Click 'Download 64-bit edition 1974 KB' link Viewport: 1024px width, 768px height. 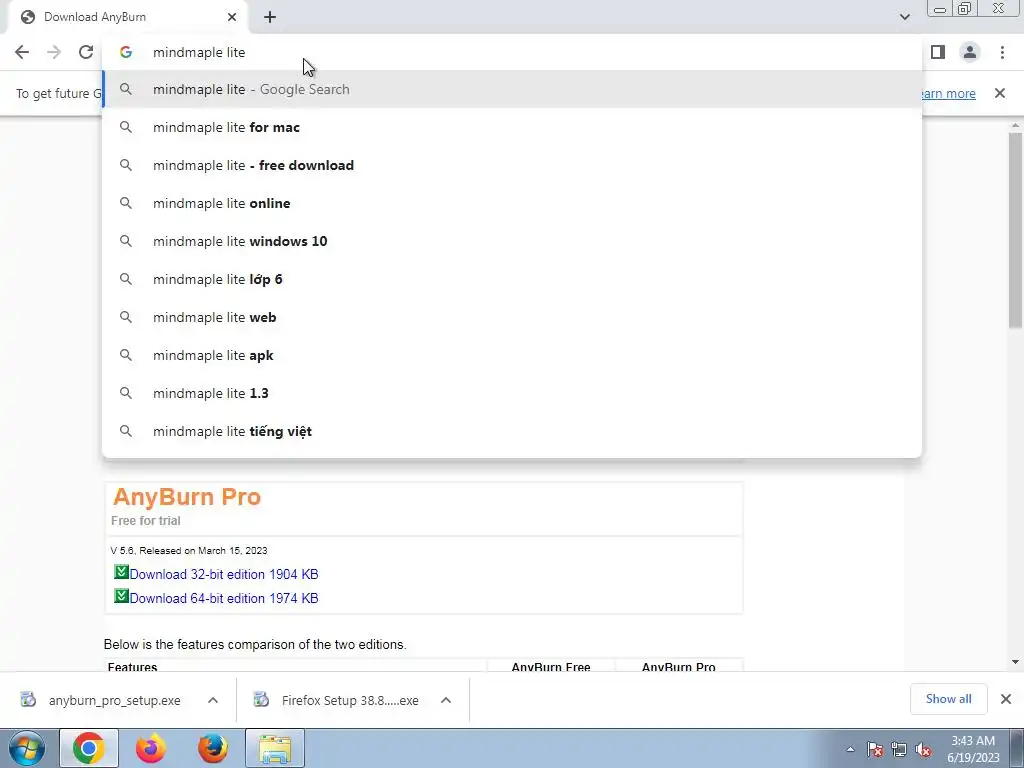[x=224, y=598]
